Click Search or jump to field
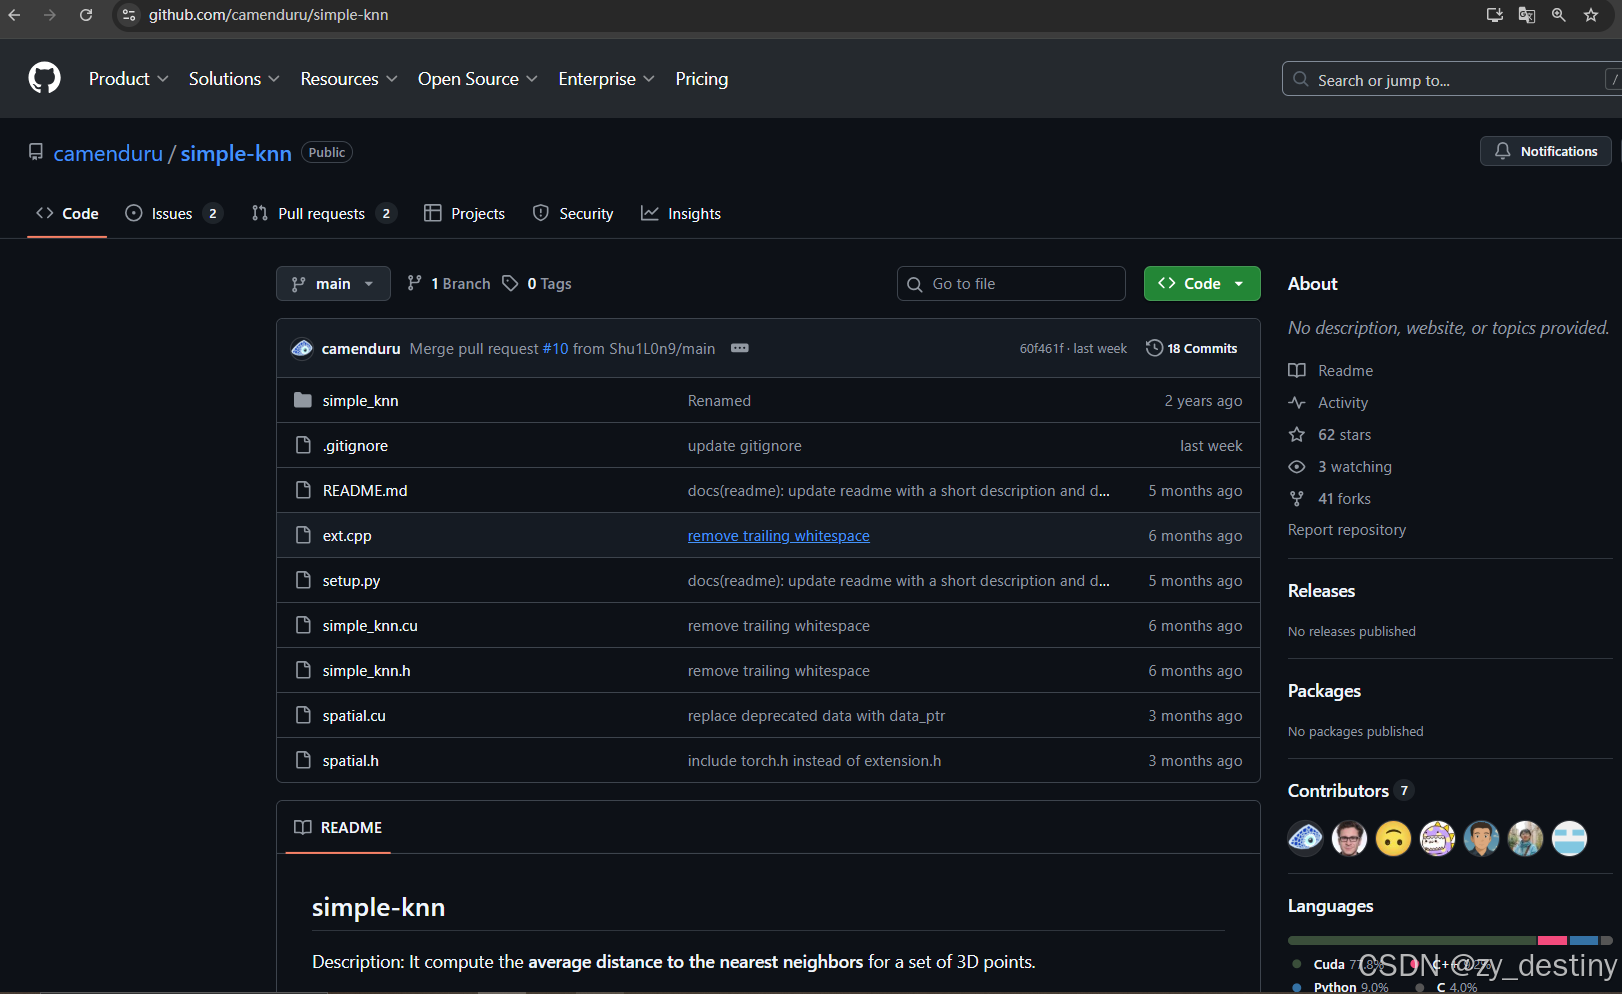 coord(1452,79)
